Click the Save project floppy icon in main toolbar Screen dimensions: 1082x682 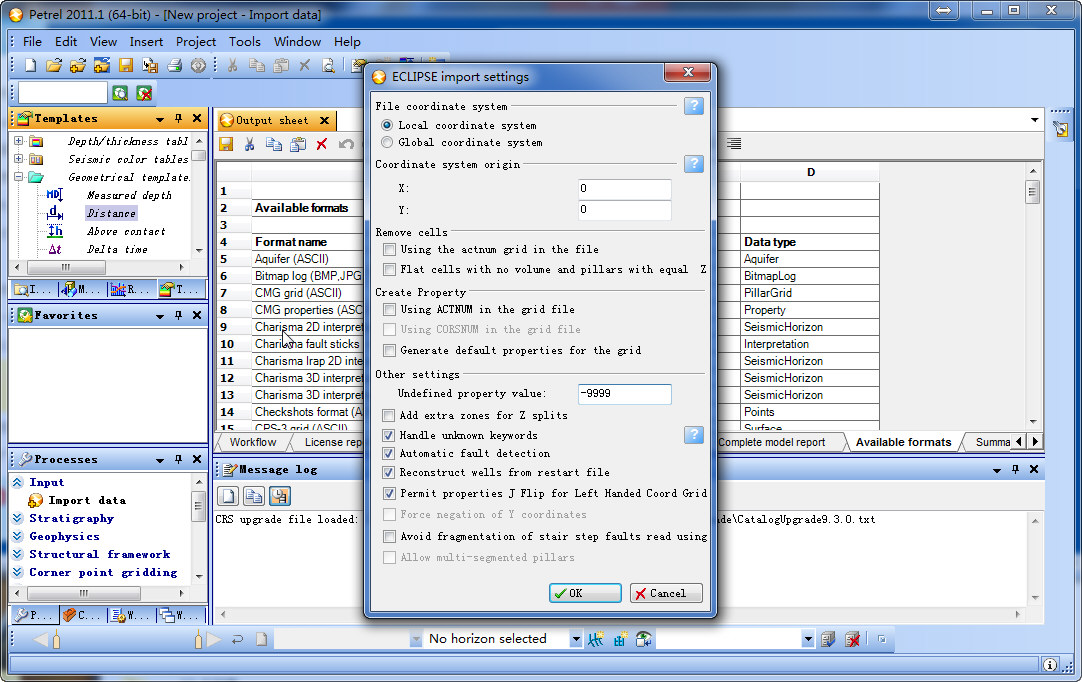pos(126,65)
